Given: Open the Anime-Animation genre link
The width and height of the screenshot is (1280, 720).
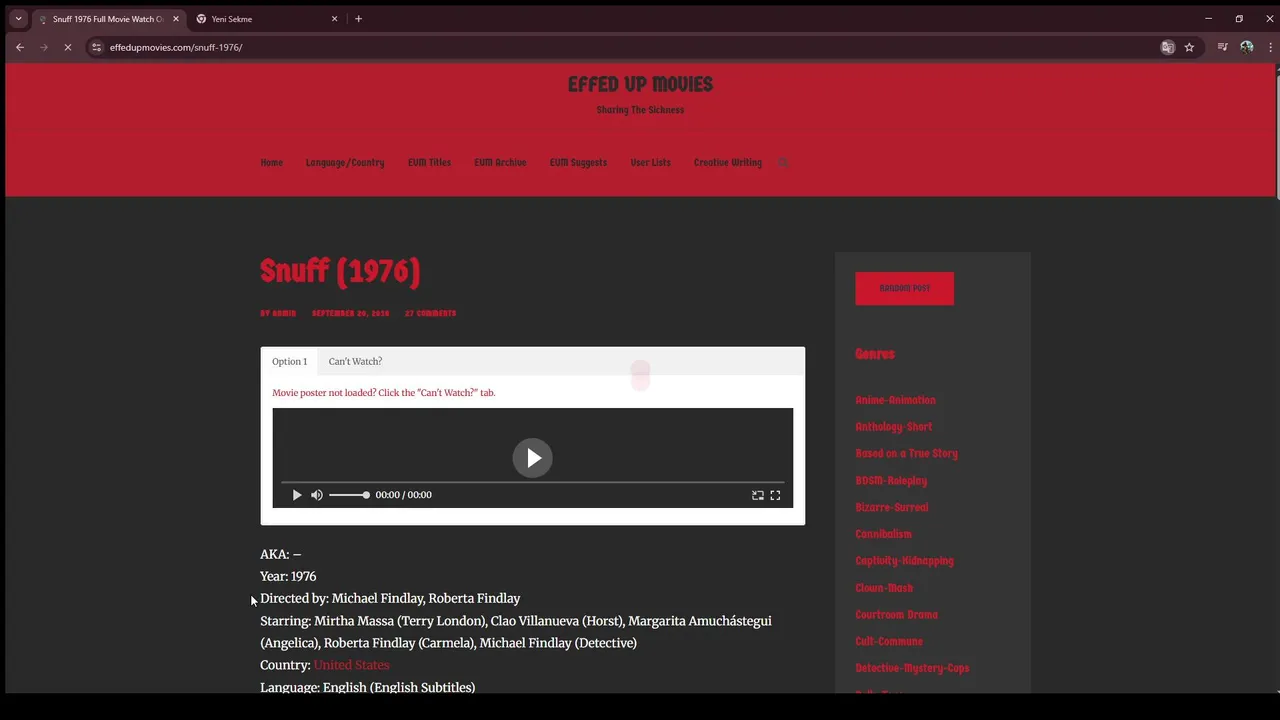Looking at the screenshot, I should pos(895,400).
